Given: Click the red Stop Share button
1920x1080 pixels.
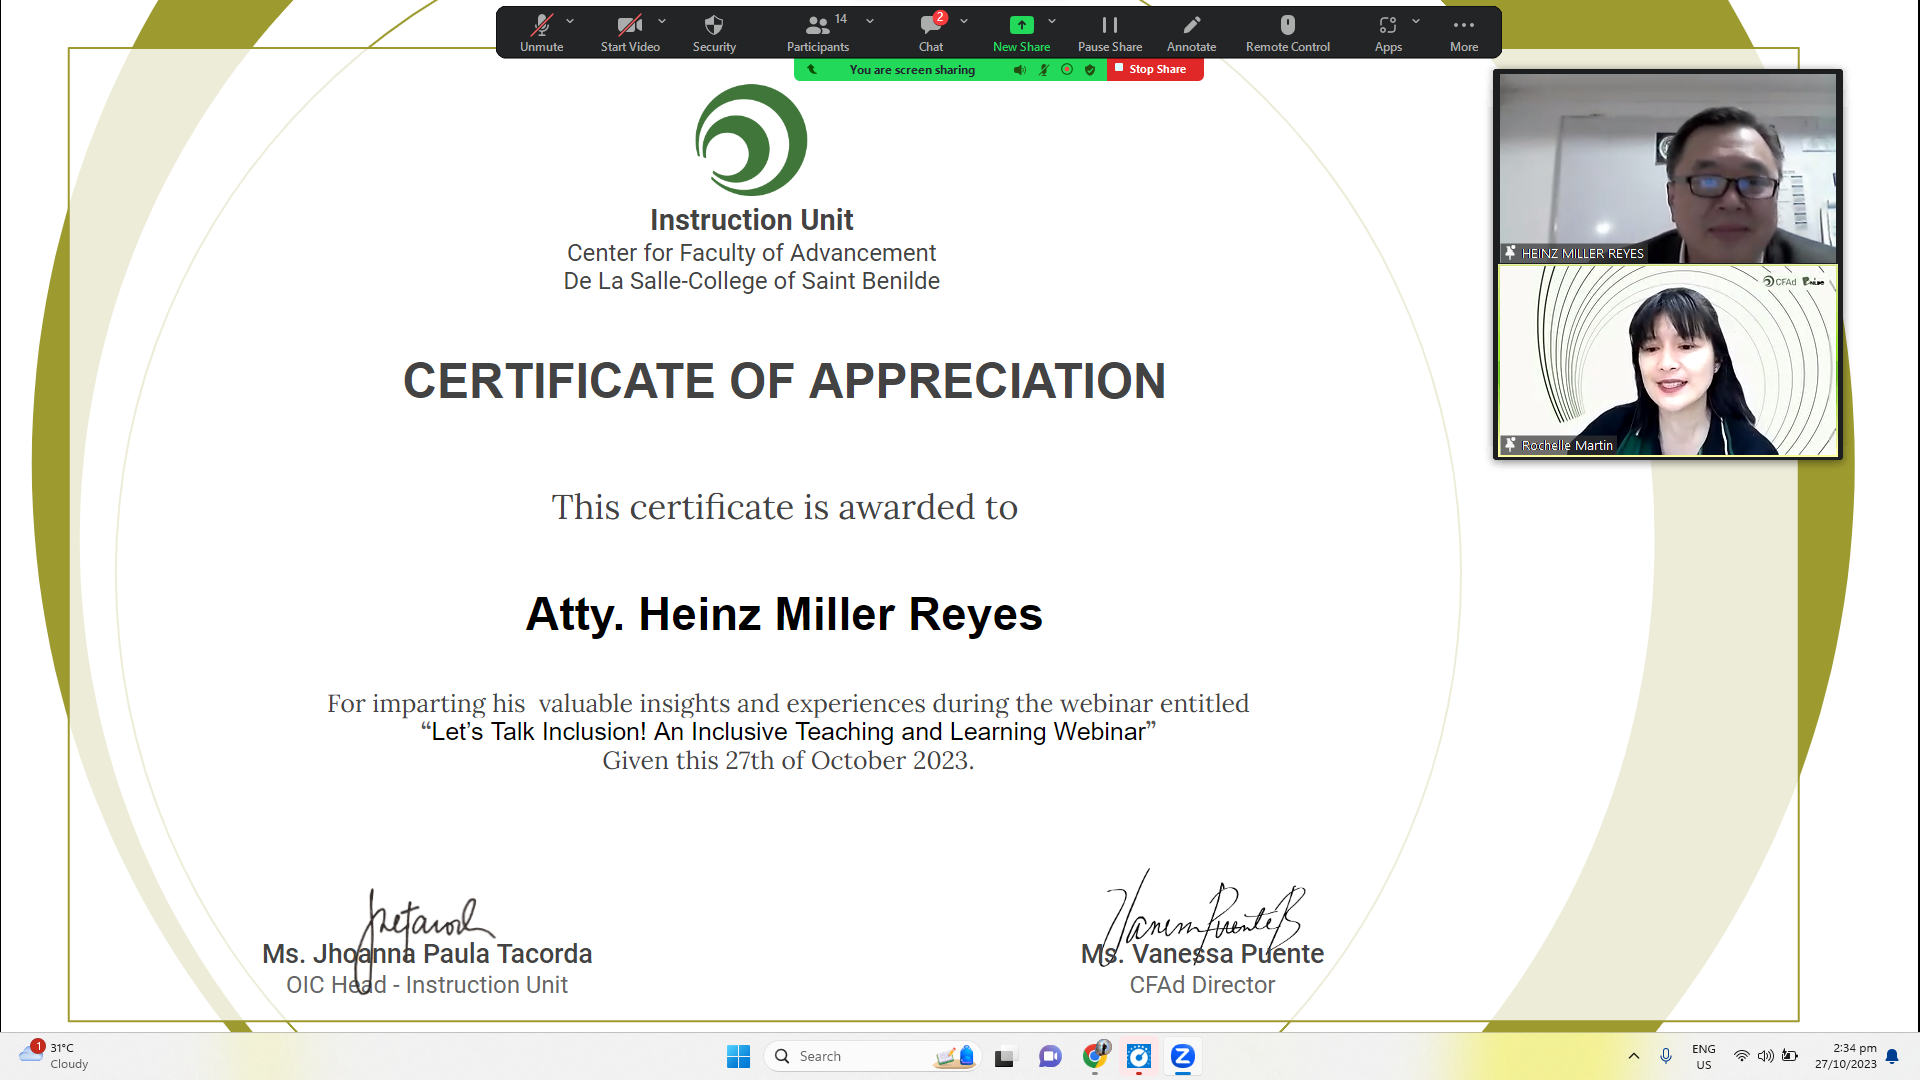Looking at the screenshot, I should (x=1155, y=69).
